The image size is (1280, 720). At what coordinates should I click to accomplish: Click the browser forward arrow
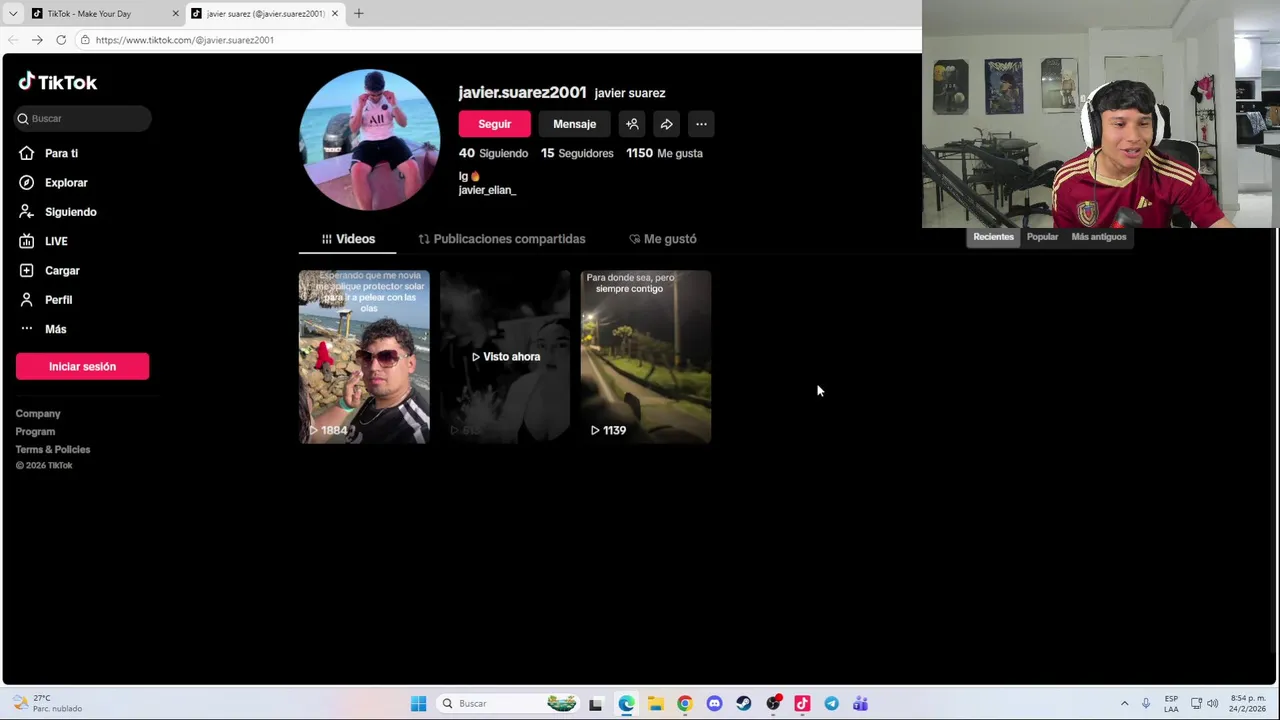click(37, 40)
